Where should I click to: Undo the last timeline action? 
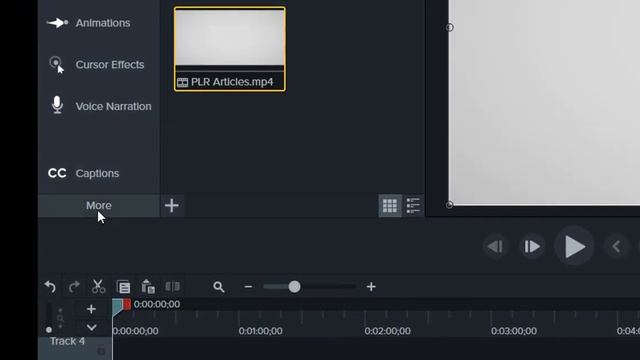pyautogui.click(x=50, y=287)
